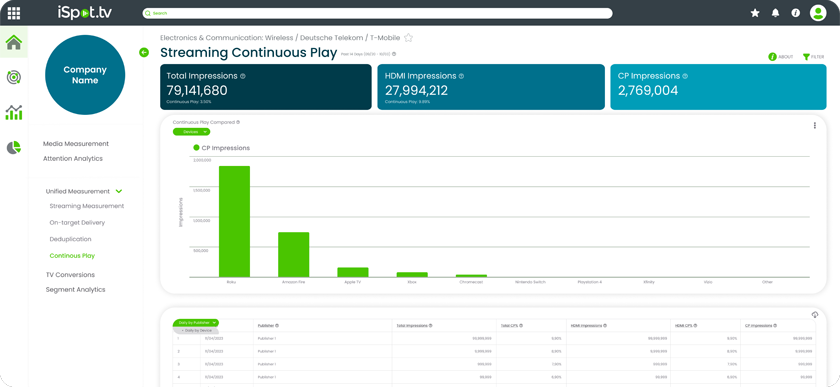Select Deduplication in the sidebar
The width and height of the screenshot is (840, 387).
click(70, 239)
